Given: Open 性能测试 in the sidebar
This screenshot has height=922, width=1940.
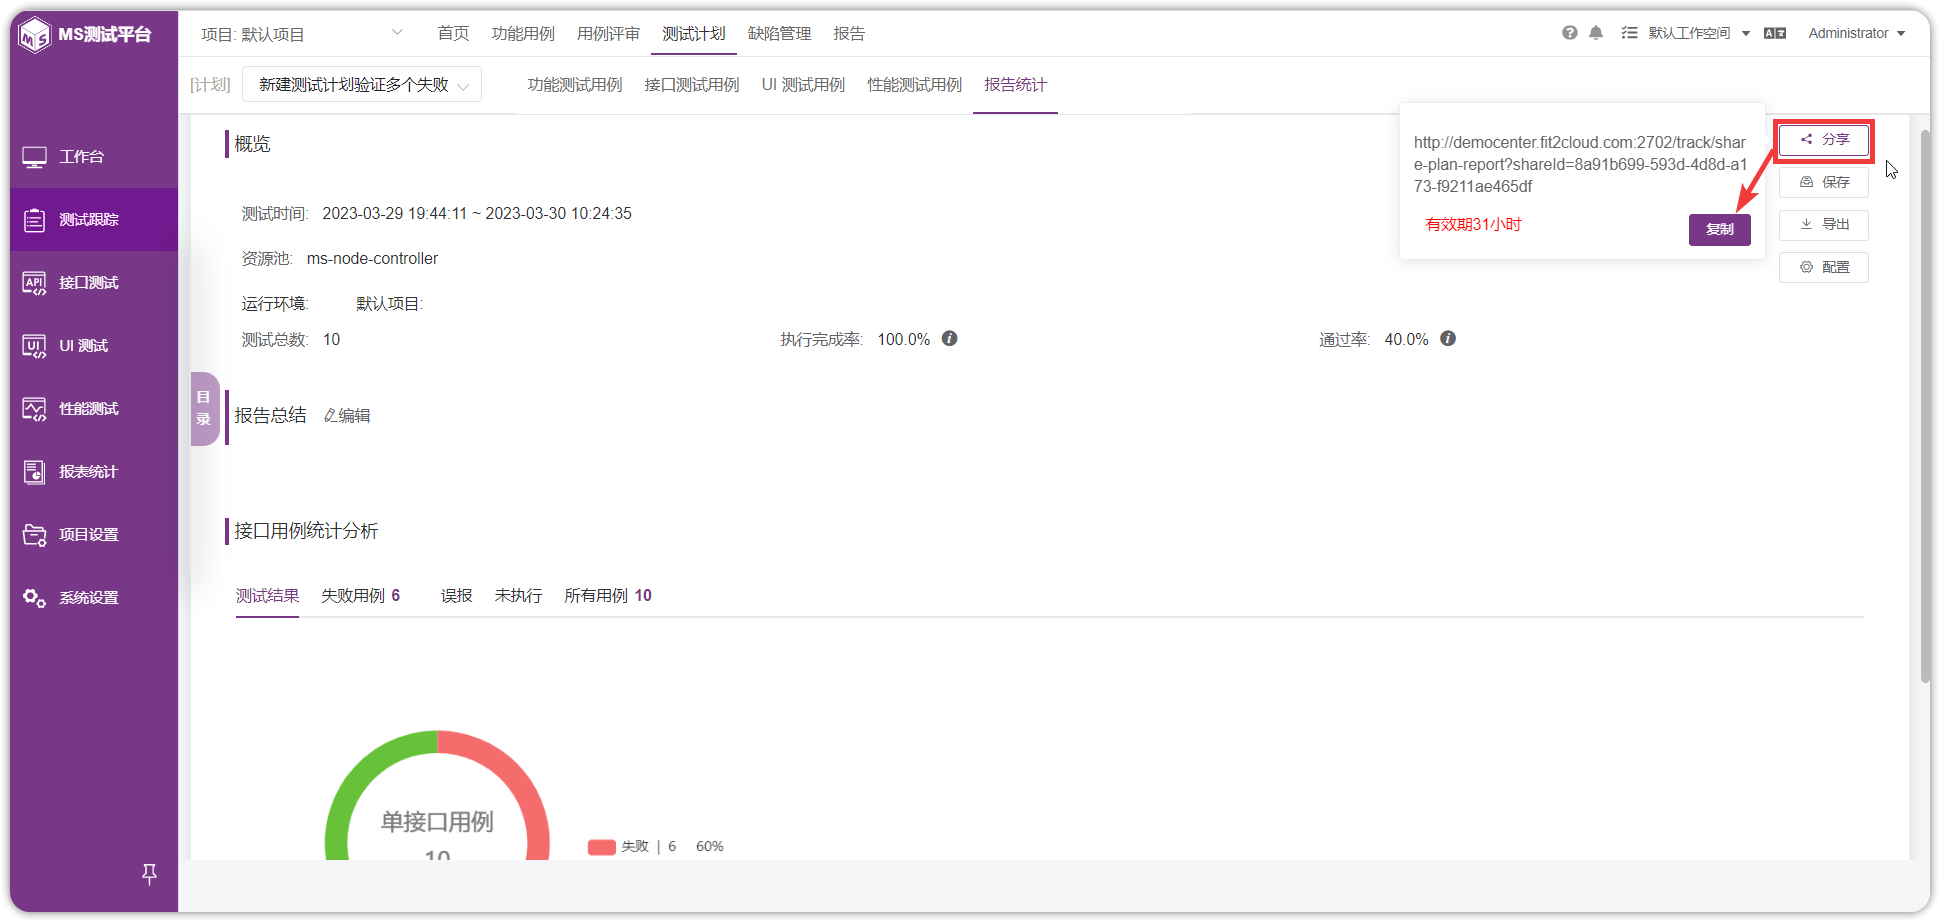Looking at the screenshot, I should [x=94, y=409].
